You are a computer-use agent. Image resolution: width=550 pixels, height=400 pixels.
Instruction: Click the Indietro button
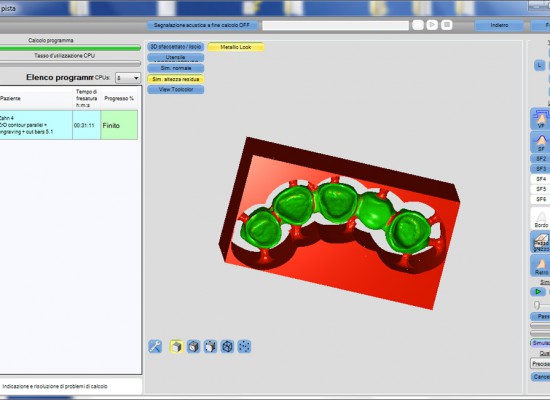(499, 25)
